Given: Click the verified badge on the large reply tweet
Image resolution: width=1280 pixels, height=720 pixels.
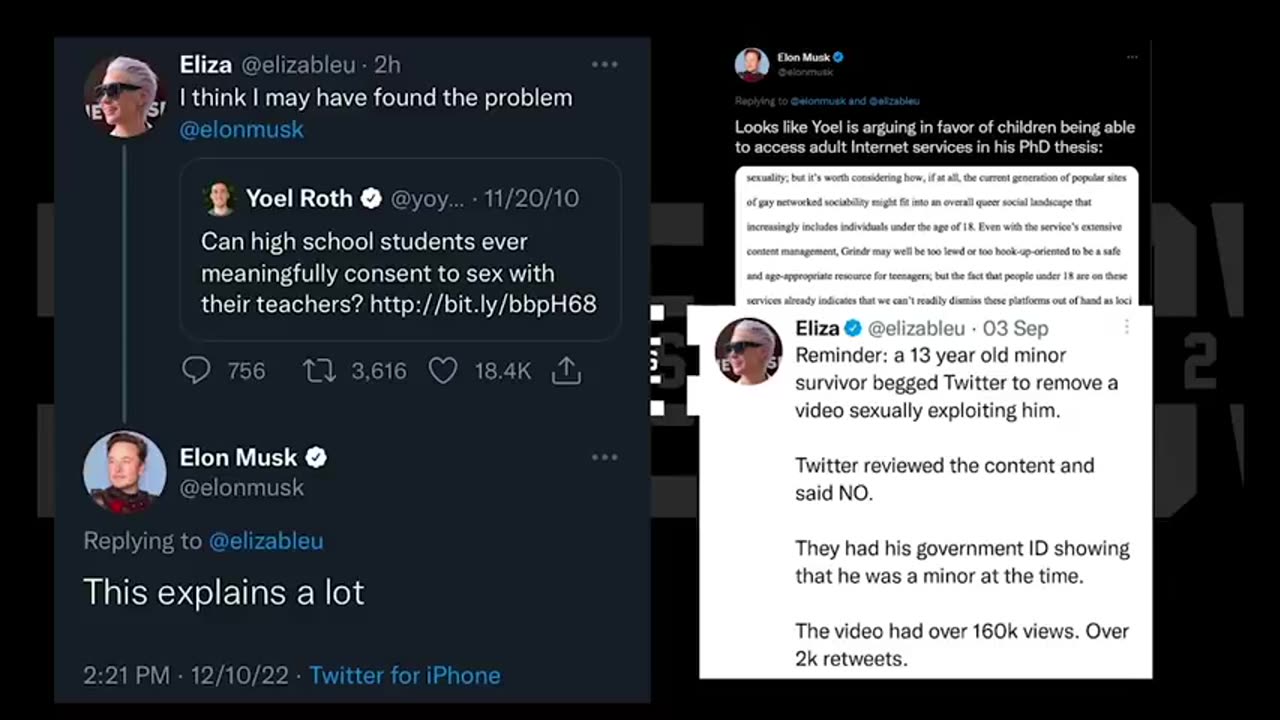Looking at the screenshot, I should (x=316, y=458).
